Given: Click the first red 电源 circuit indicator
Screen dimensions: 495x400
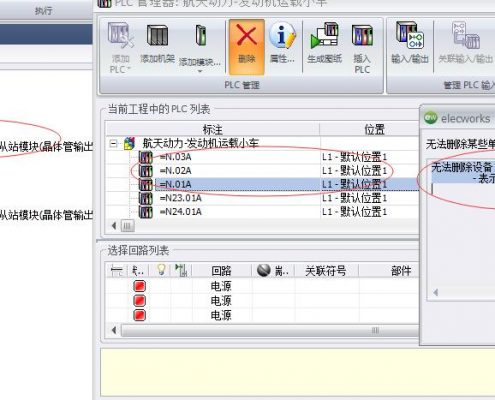Looking at the screenshot, I should pyautogui.click(x=139, y=286).
